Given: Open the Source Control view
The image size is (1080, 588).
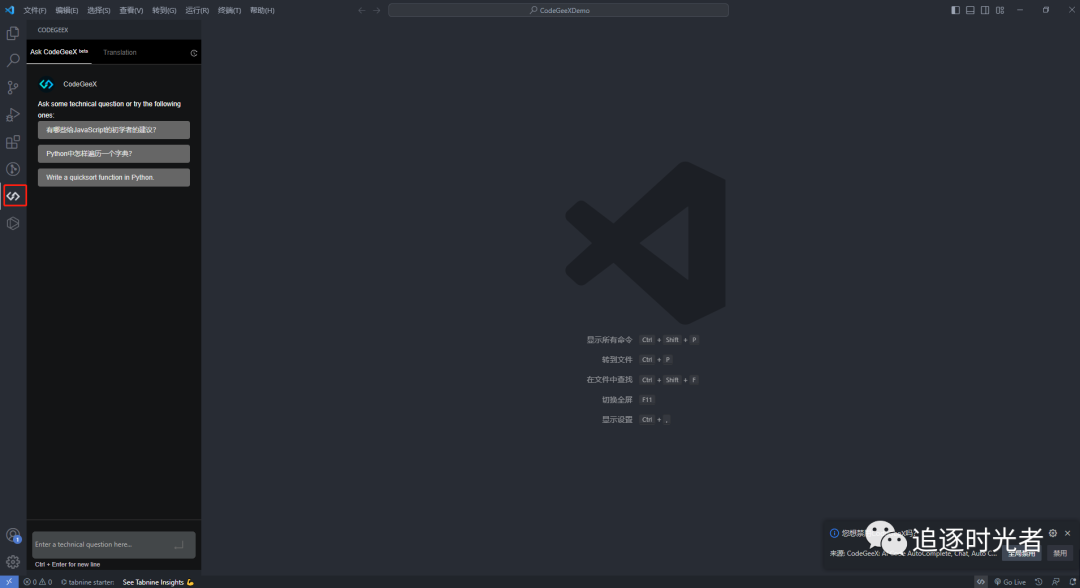Looking at the screenshot, I should (x=12, y=87).
